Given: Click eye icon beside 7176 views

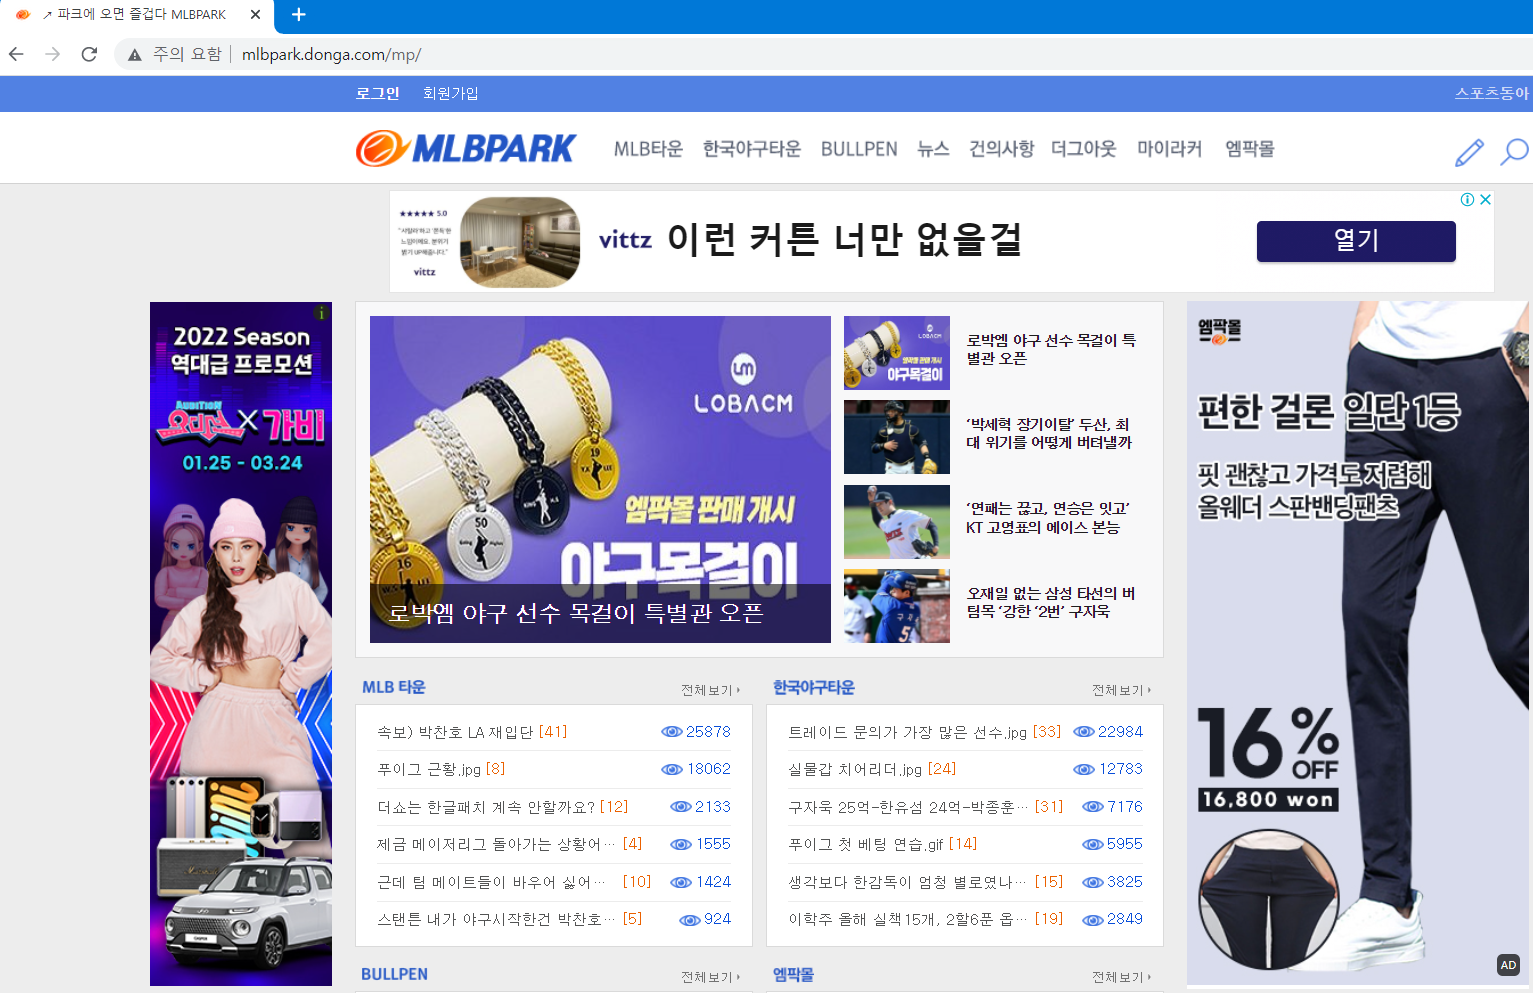Looking at the screenshot, I should tap(1093, 807).
